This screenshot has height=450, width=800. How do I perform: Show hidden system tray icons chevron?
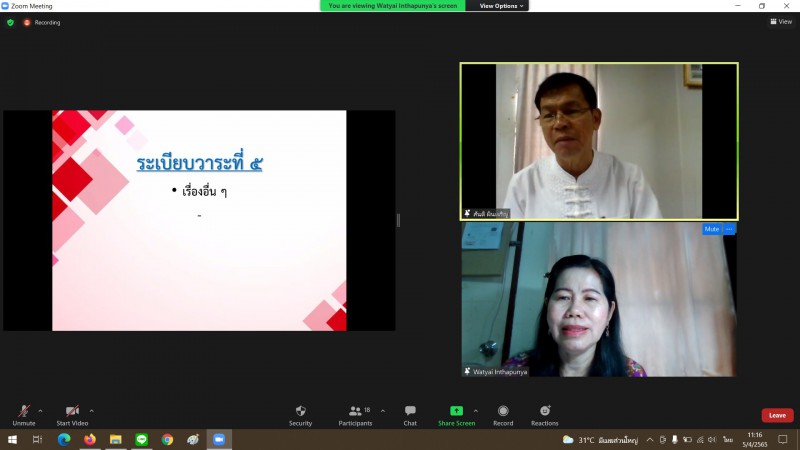(x=649, y=440)
